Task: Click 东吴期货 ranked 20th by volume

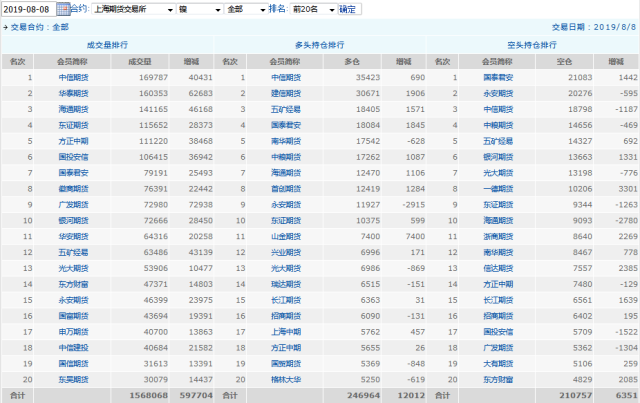Action: click(73, 380)
